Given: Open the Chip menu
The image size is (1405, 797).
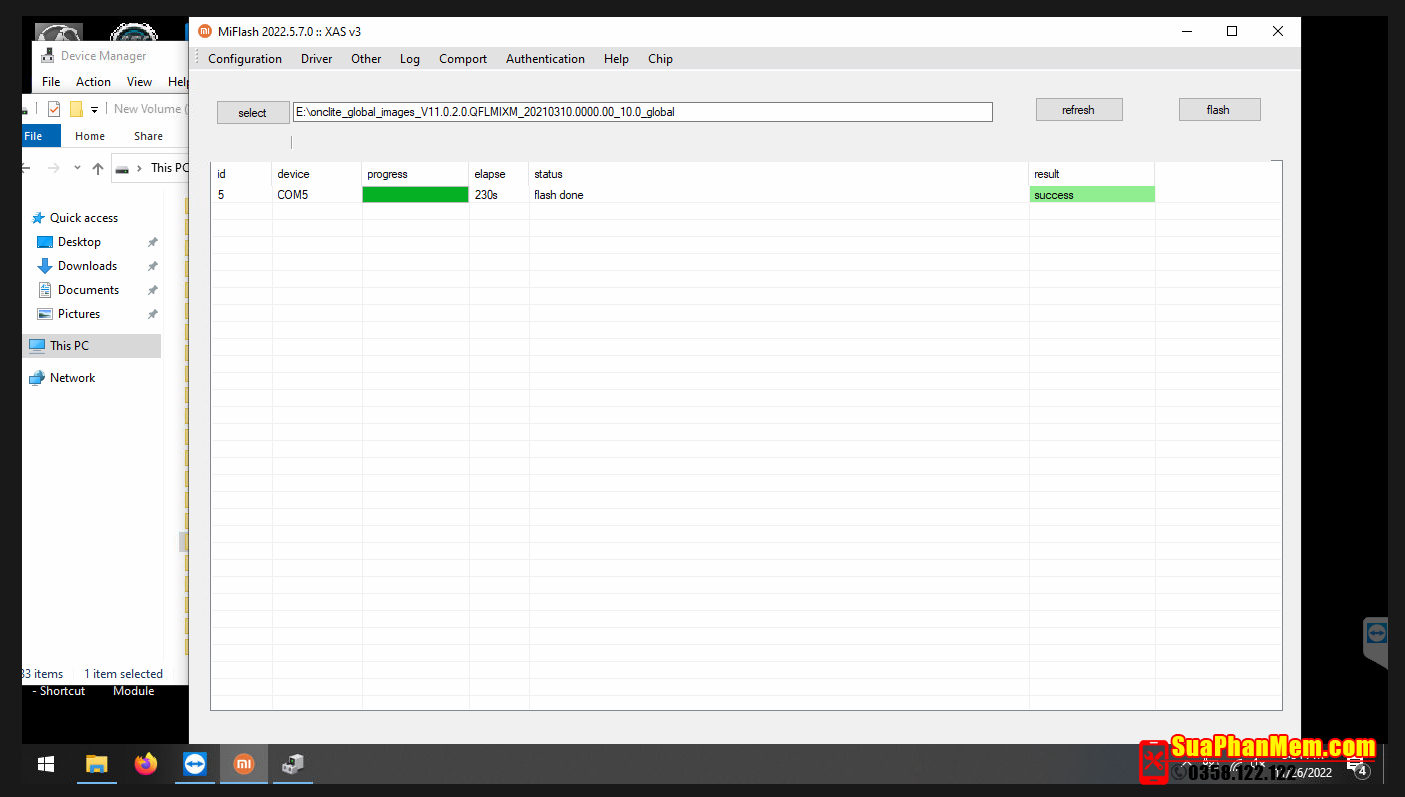Looking at the screenshot, I should coord(660,59).
